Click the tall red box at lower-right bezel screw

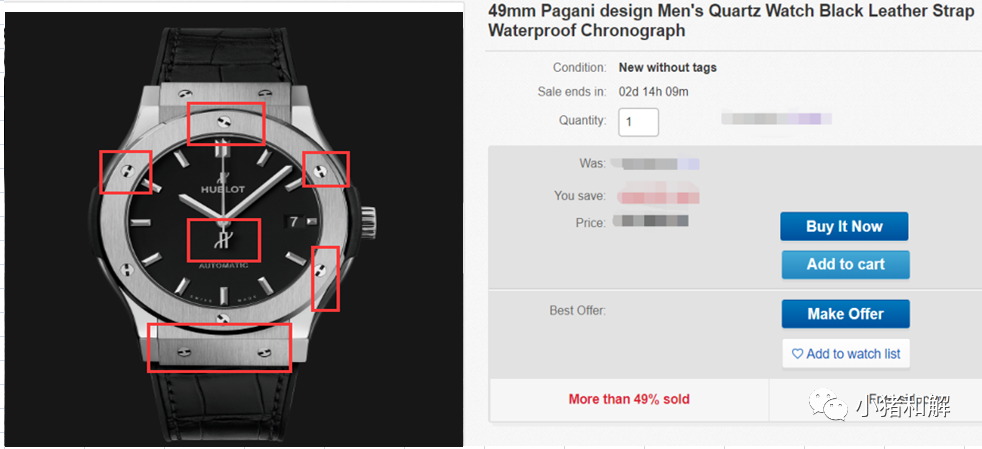click(x=326, y=278)
